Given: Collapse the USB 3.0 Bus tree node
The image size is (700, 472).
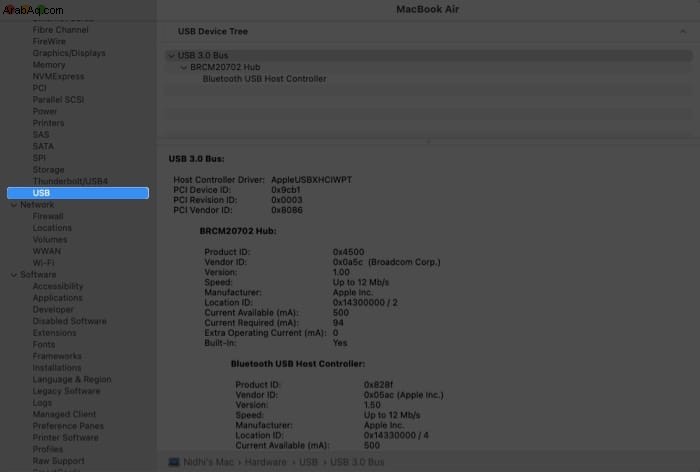Looking at the screenshot, I should pyautogui.click(x=171, y=55).
